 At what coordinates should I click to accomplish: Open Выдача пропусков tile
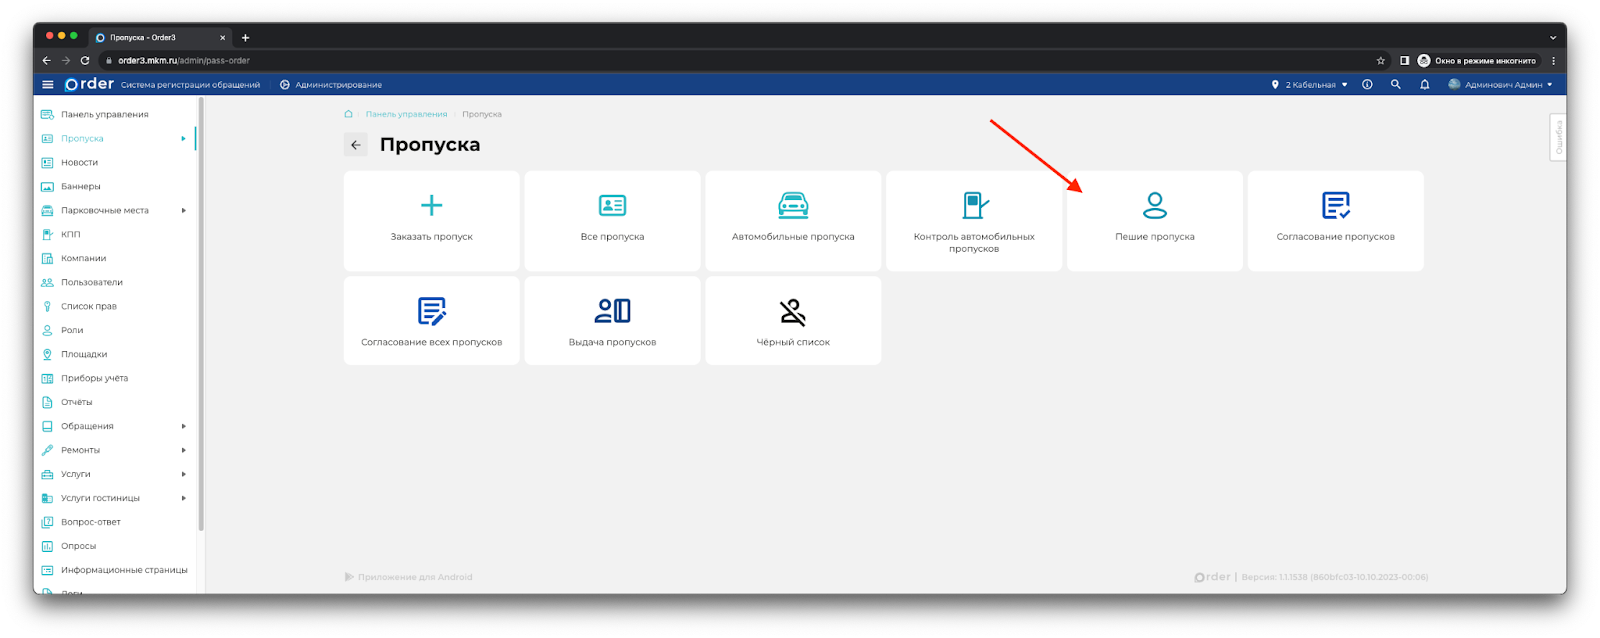tap(612, 321)
